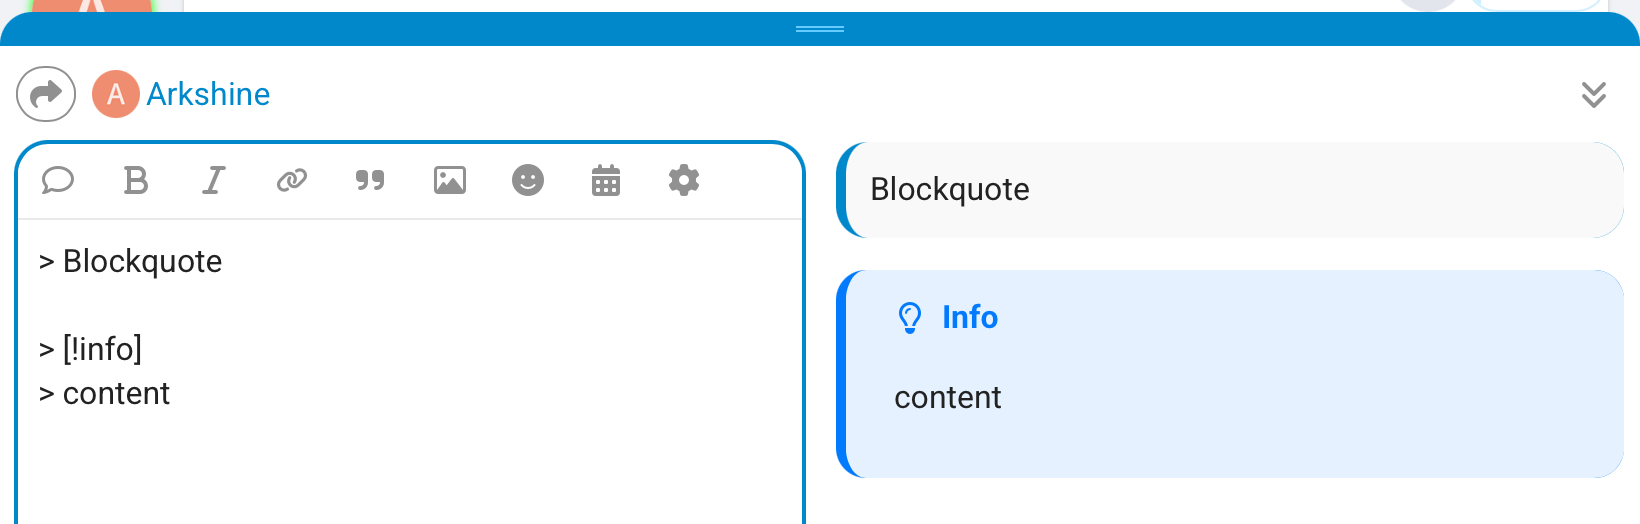Open the image upload tool

(450, 181)
